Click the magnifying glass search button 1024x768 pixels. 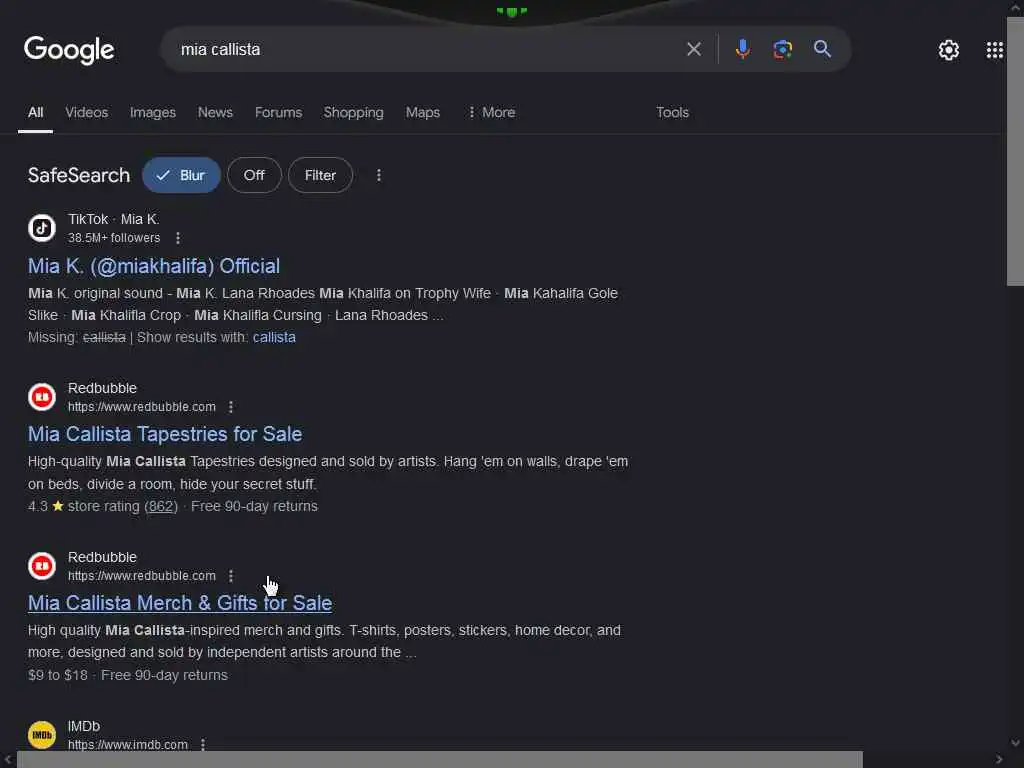pyautogui.click(x=822, y=49)
